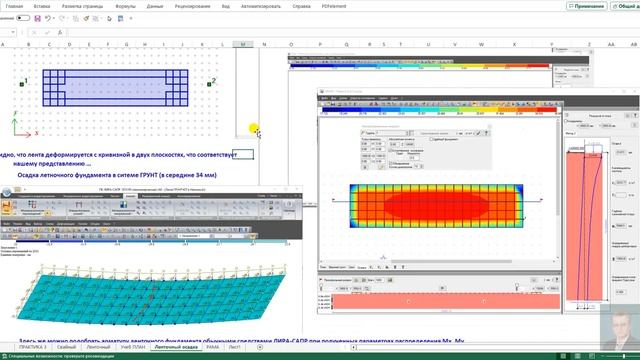The width and height of the screenshot is (640, 360).
Task: Open the Автоматизировать ribbon tab
Action: tap(261, 6)
